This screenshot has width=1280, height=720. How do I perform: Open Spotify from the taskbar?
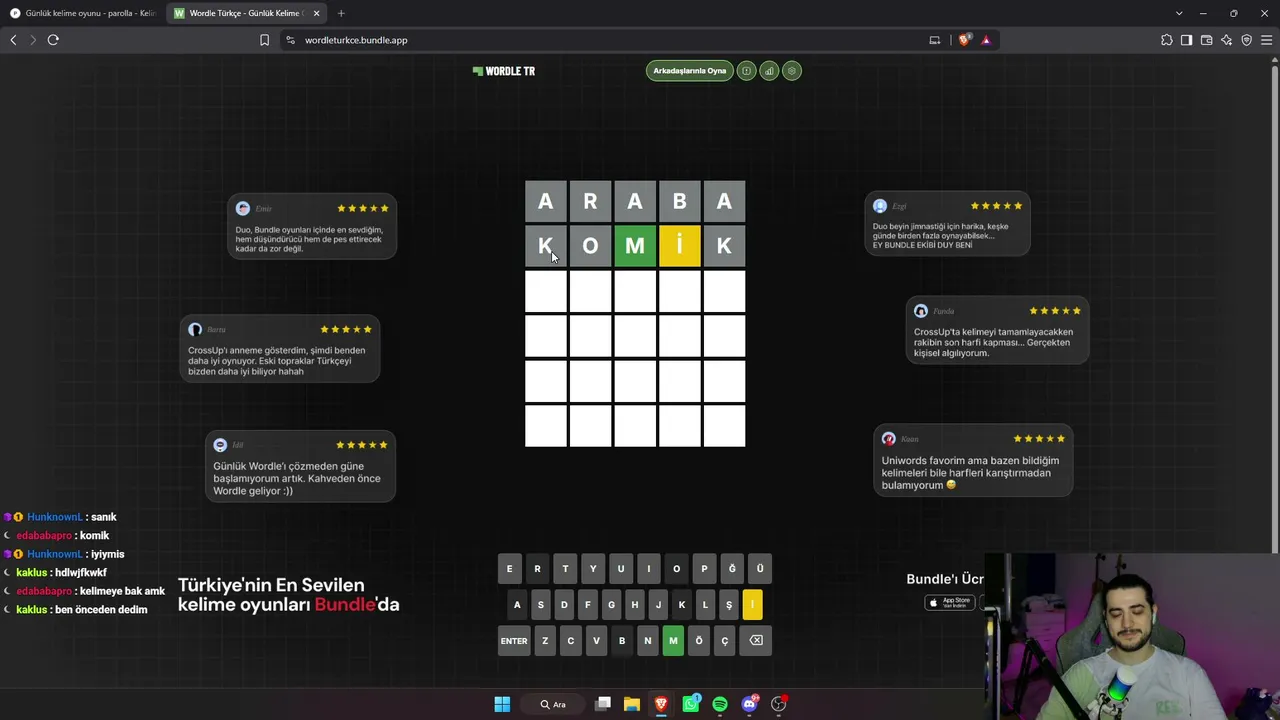pos(720,704)
